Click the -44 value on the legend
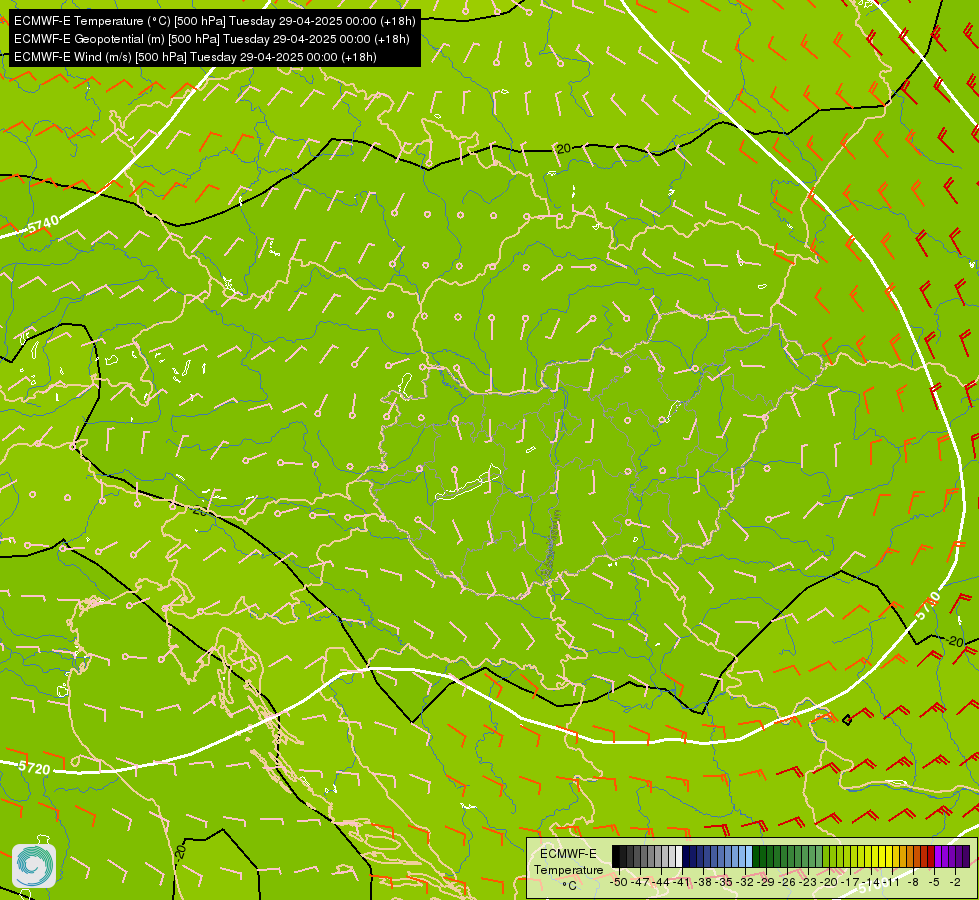This screenshot has height=900, width=979. 661,883
